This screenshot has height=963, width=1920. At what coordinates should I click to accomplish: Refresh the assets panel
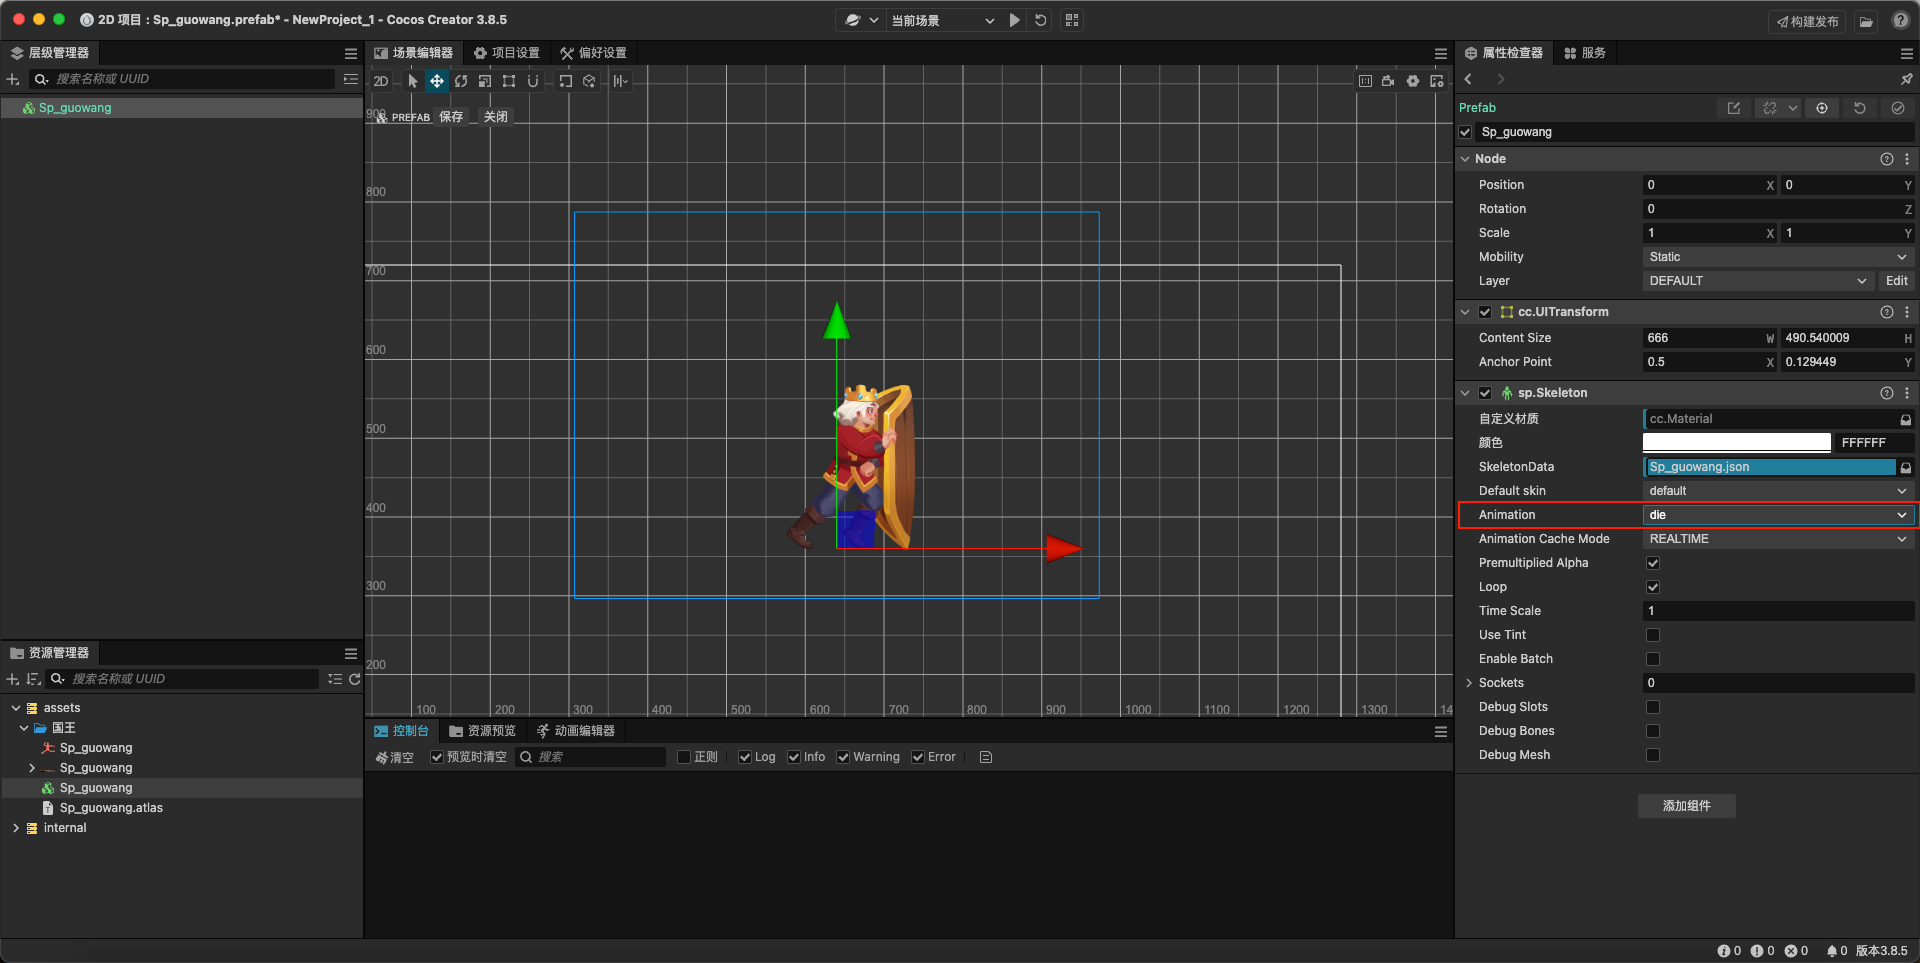click(x=354, y=679)
